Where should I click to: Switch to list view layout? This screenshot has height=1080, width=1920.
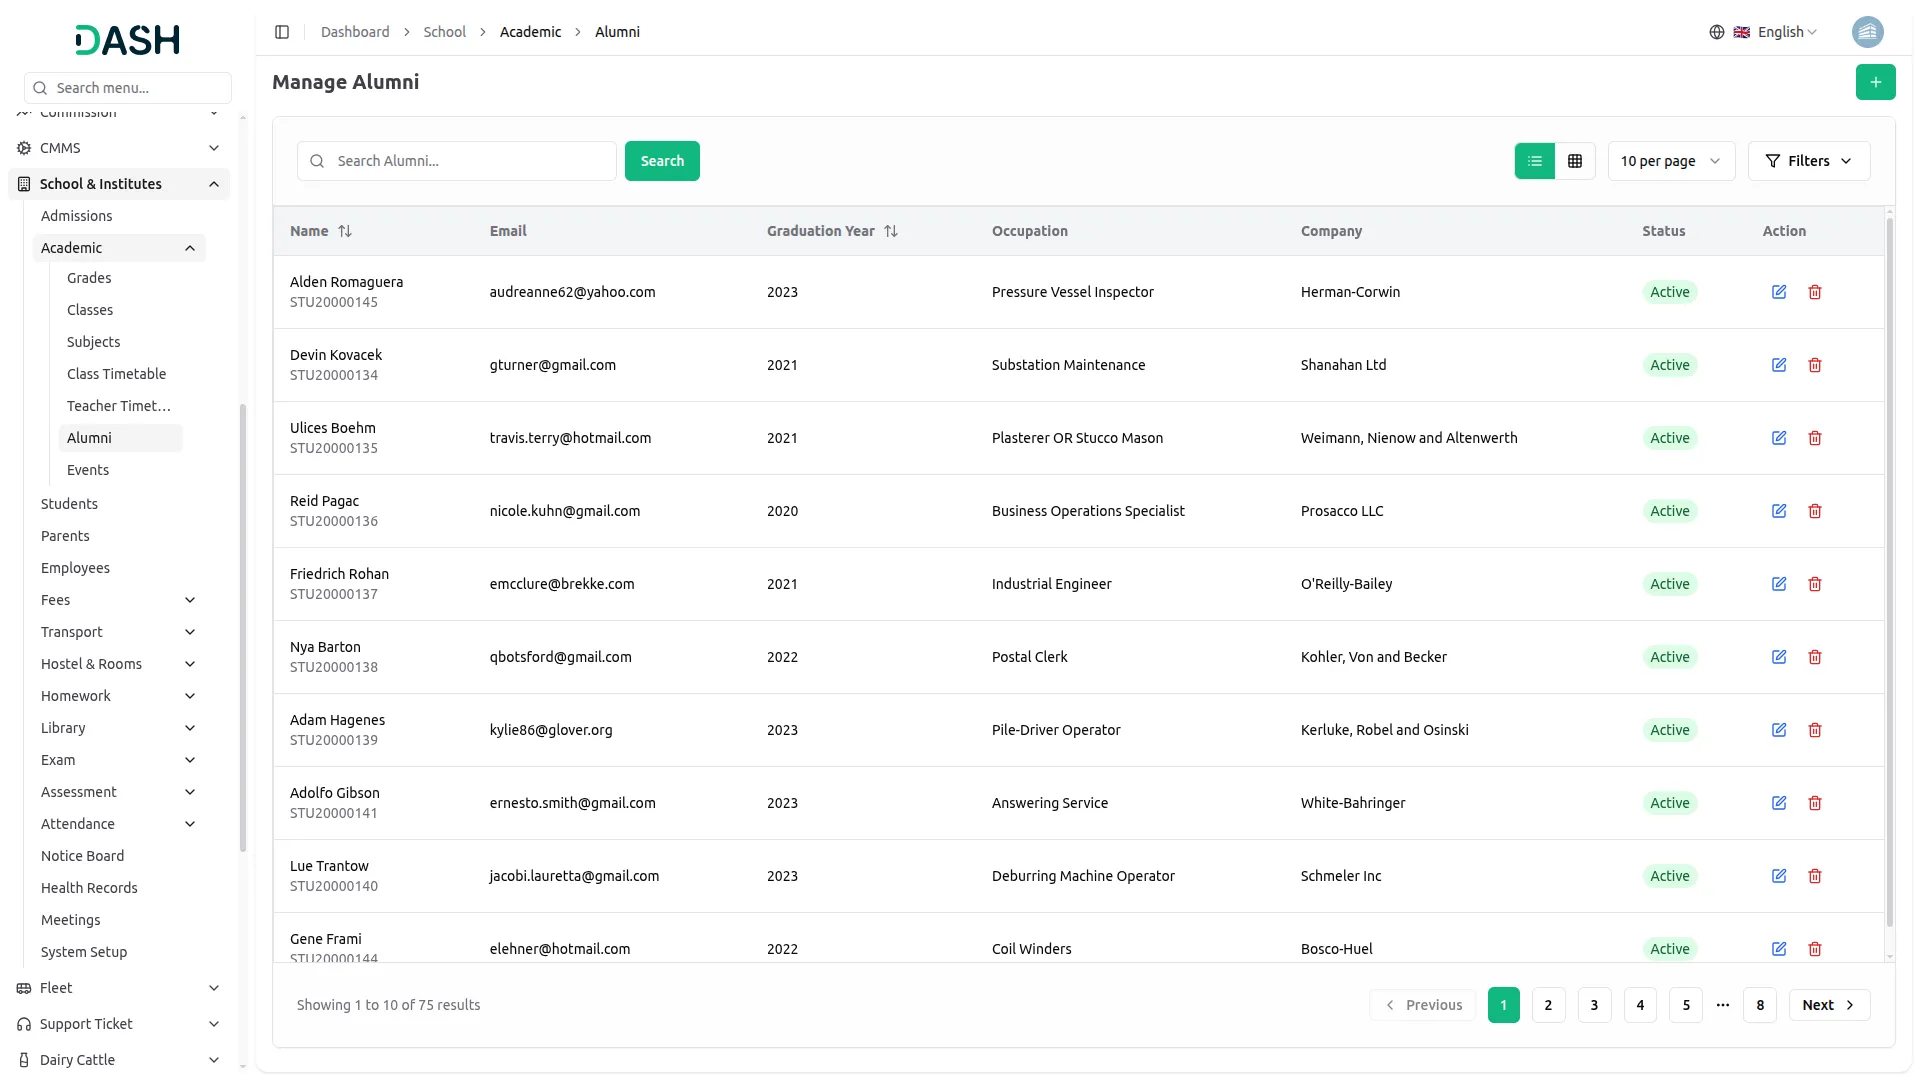point(1535,161)
